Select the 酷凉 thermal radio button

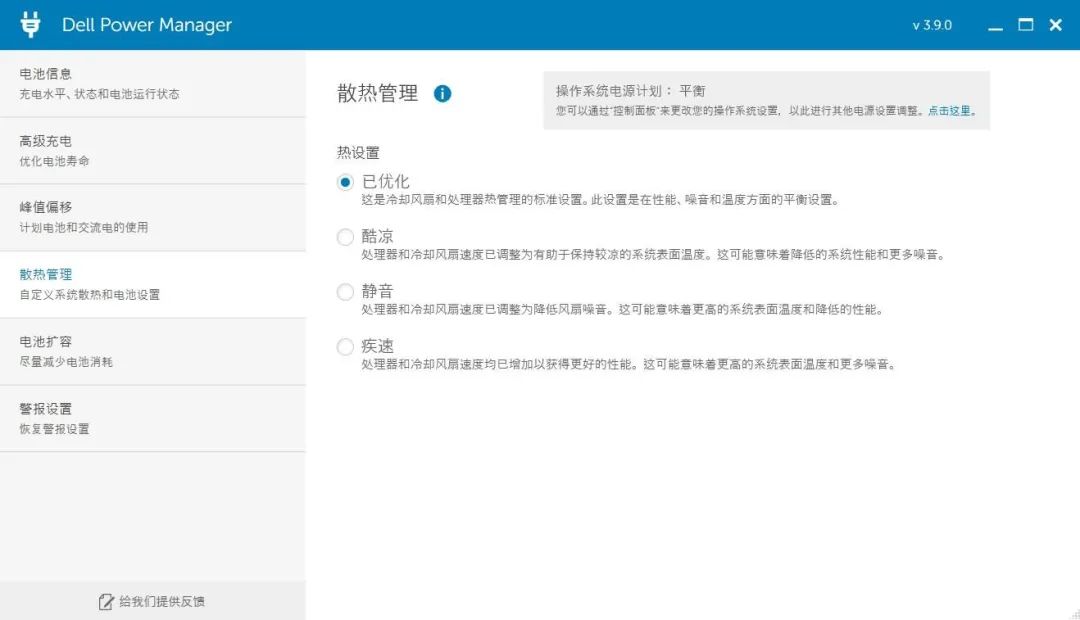[345, 237]
